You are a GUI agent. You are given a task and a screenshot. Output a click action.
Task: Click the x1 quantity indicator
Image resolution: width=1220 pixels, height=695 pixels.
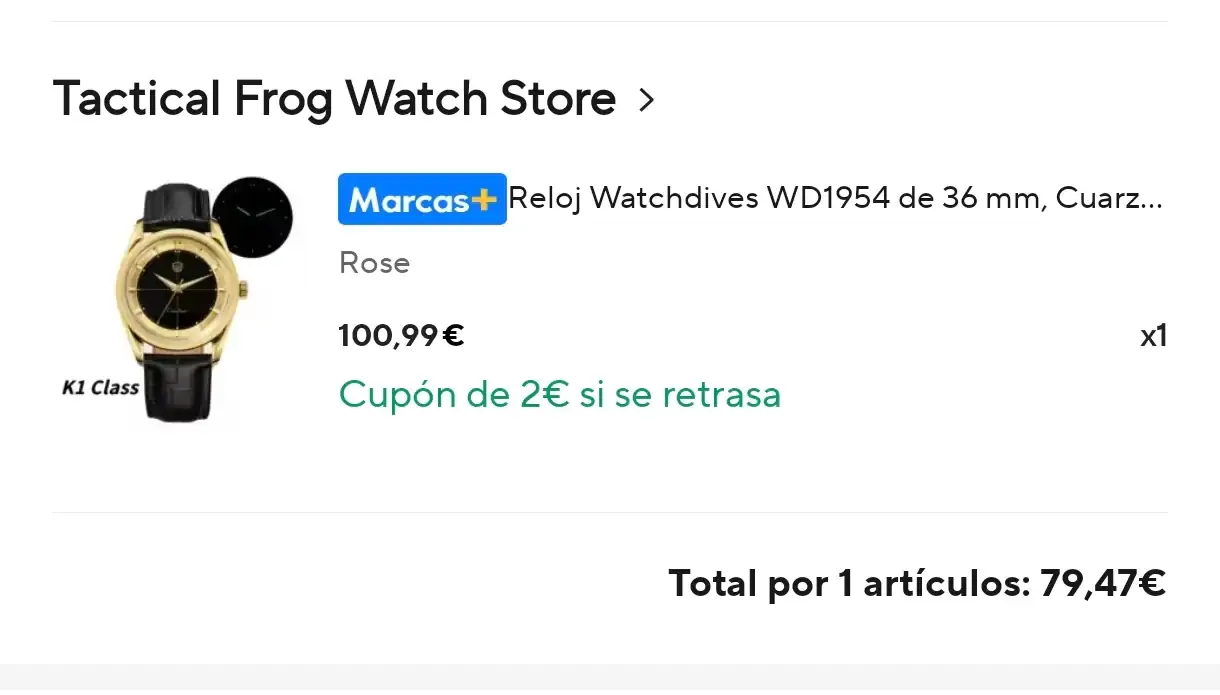[1153, 336]
